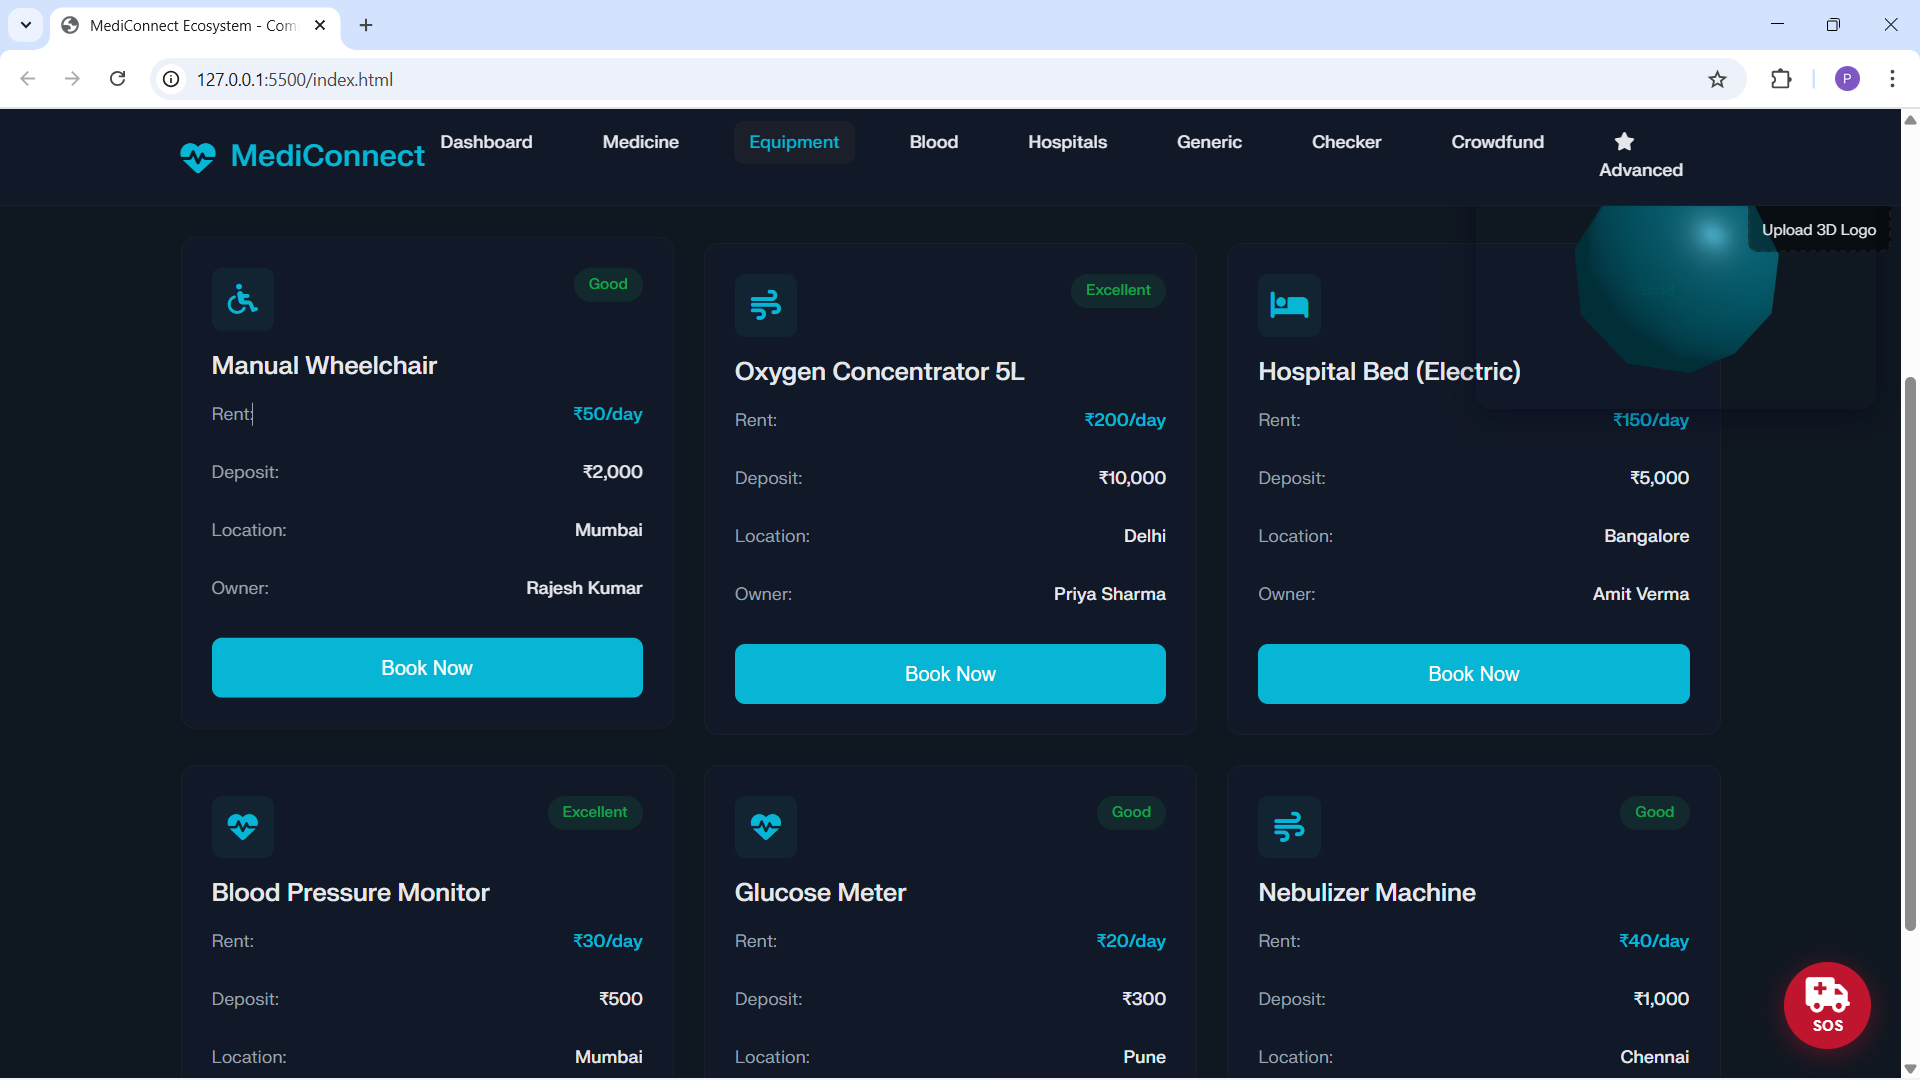Click the MediConnect heart logo
The height and width of the screenshot is (1080, 1920).
[198, 156]
